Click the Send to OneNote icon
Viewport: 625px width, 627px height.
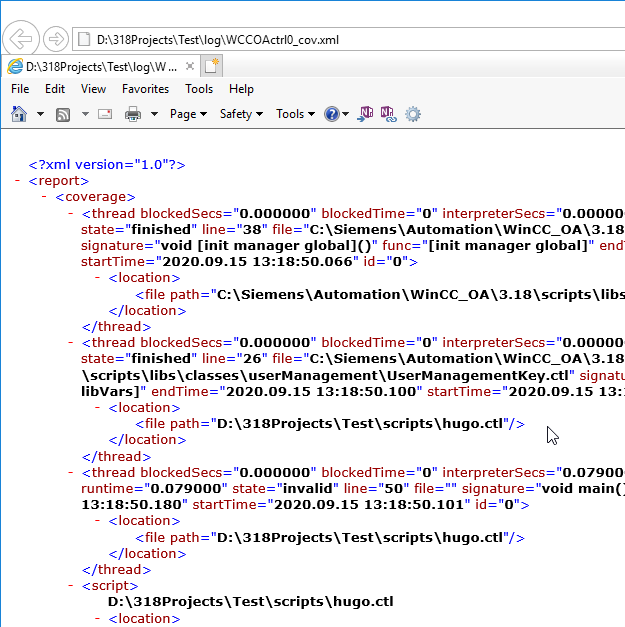[x=366, y=114]
